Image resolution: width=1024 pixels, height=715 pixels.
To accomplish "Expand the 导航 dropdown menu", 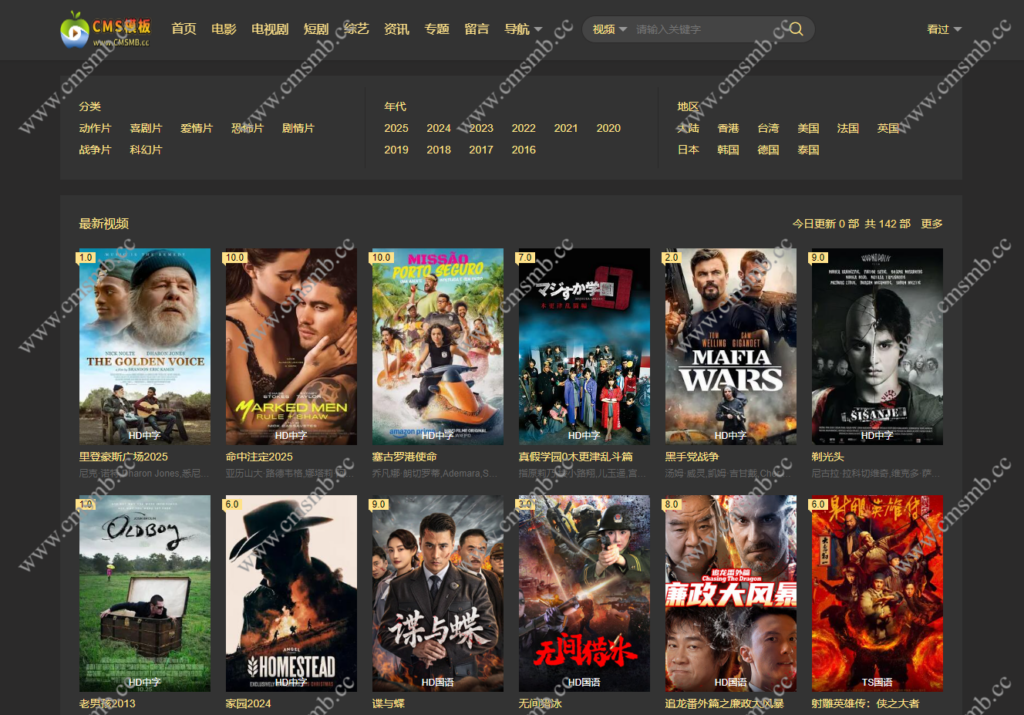I will (523, 29).
